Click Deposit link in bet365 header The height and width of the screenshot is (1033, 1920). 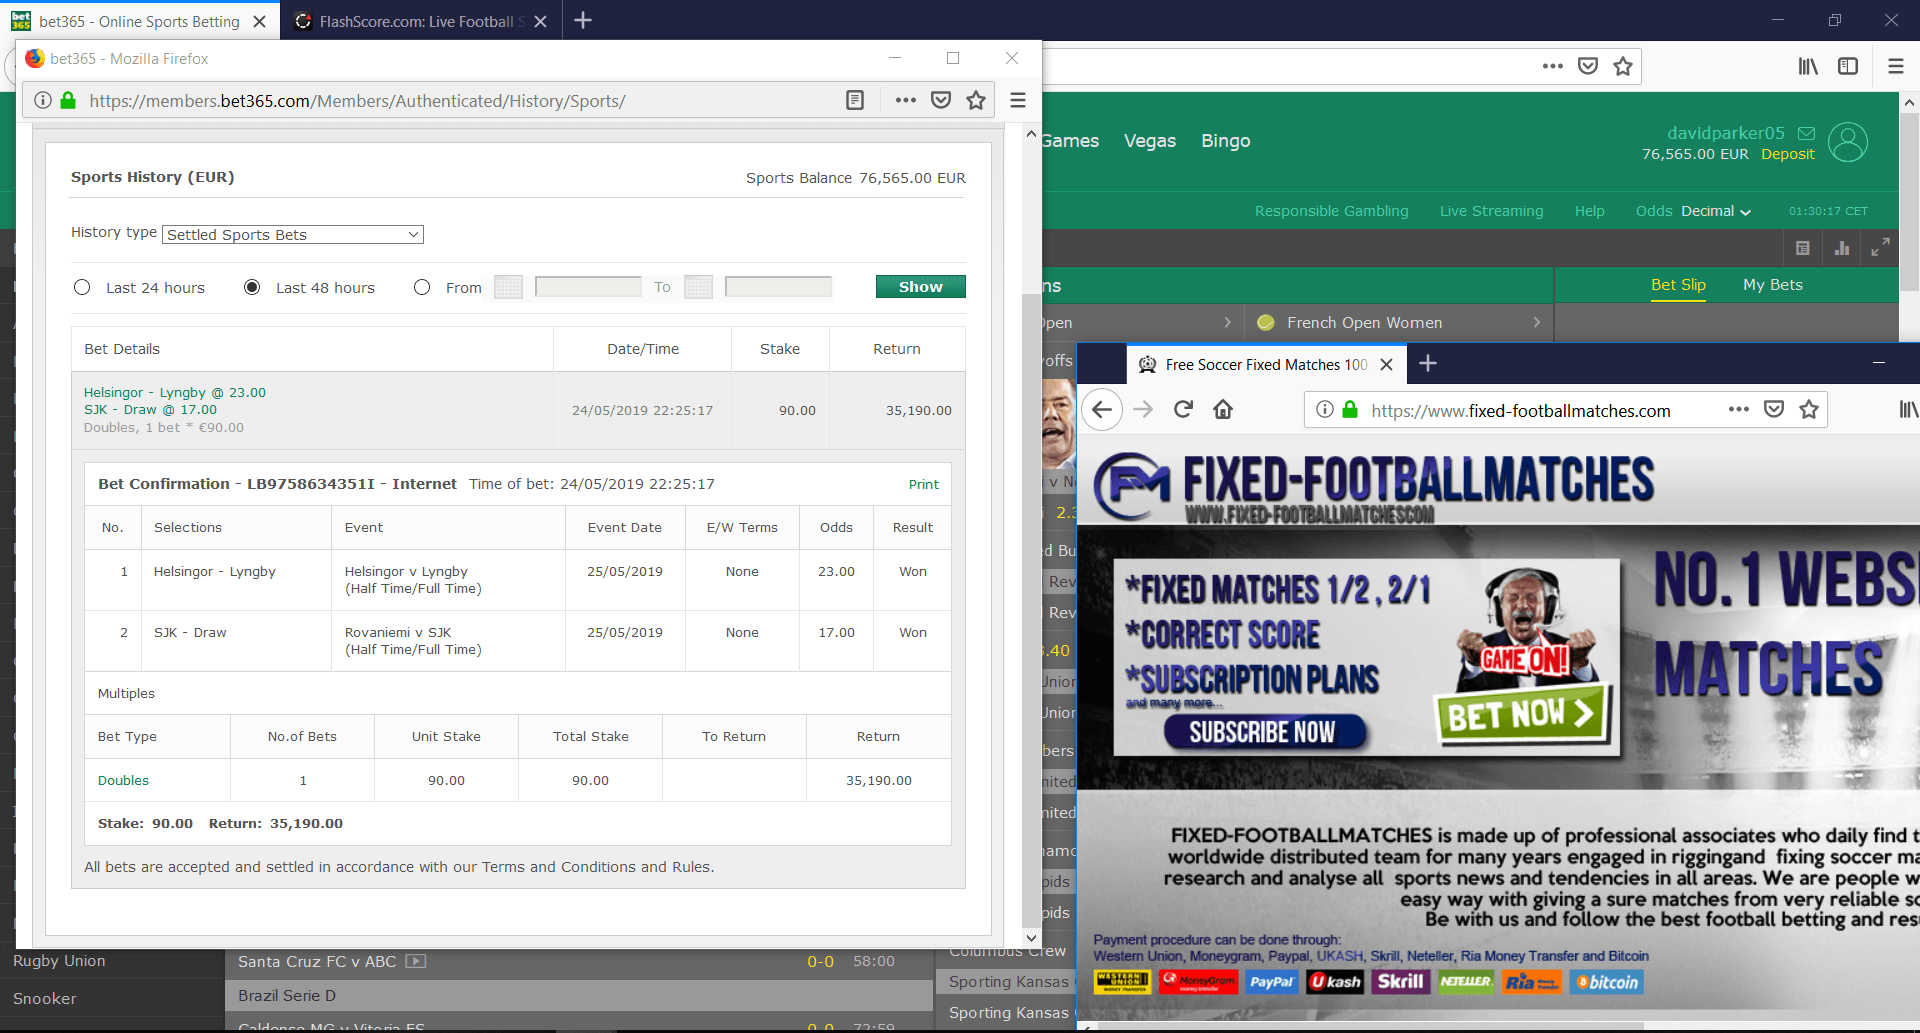(1788, 154)
